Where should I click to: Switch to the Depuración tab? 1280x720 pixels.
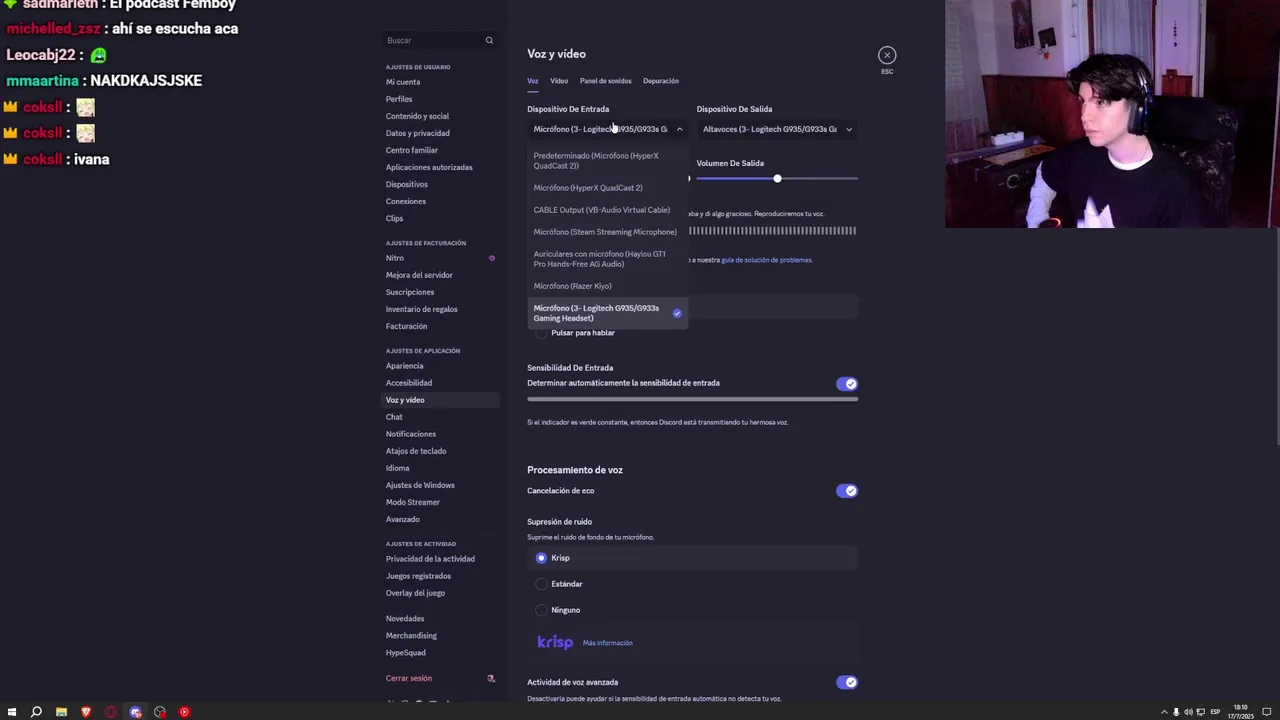click(661, 81)
